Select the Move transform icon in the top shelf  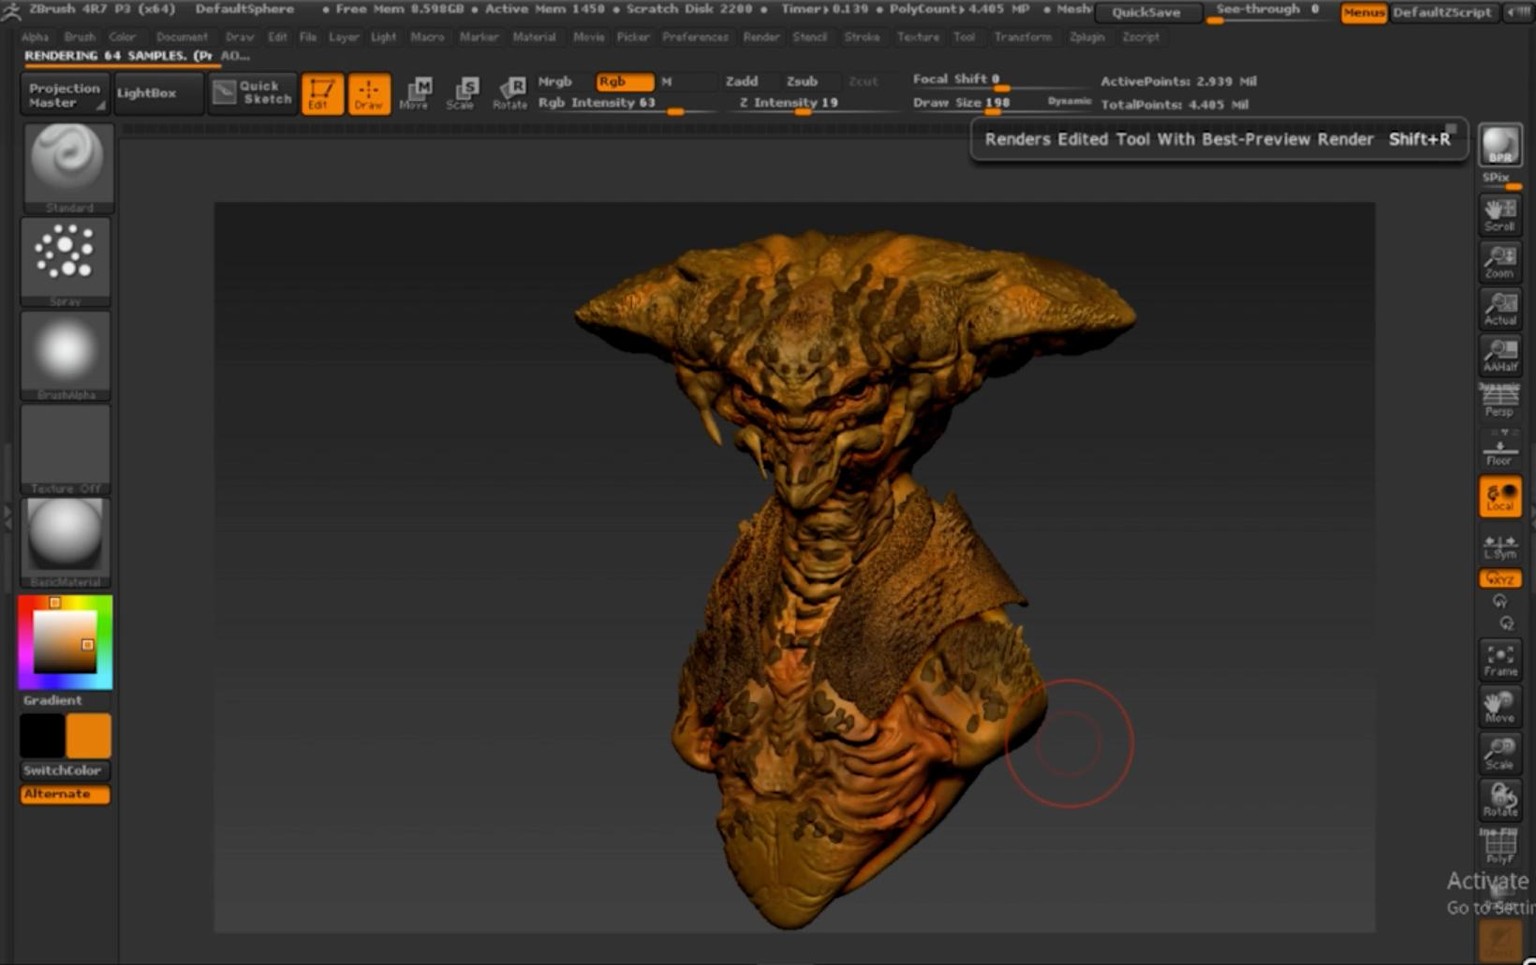(x=415, y=94)
